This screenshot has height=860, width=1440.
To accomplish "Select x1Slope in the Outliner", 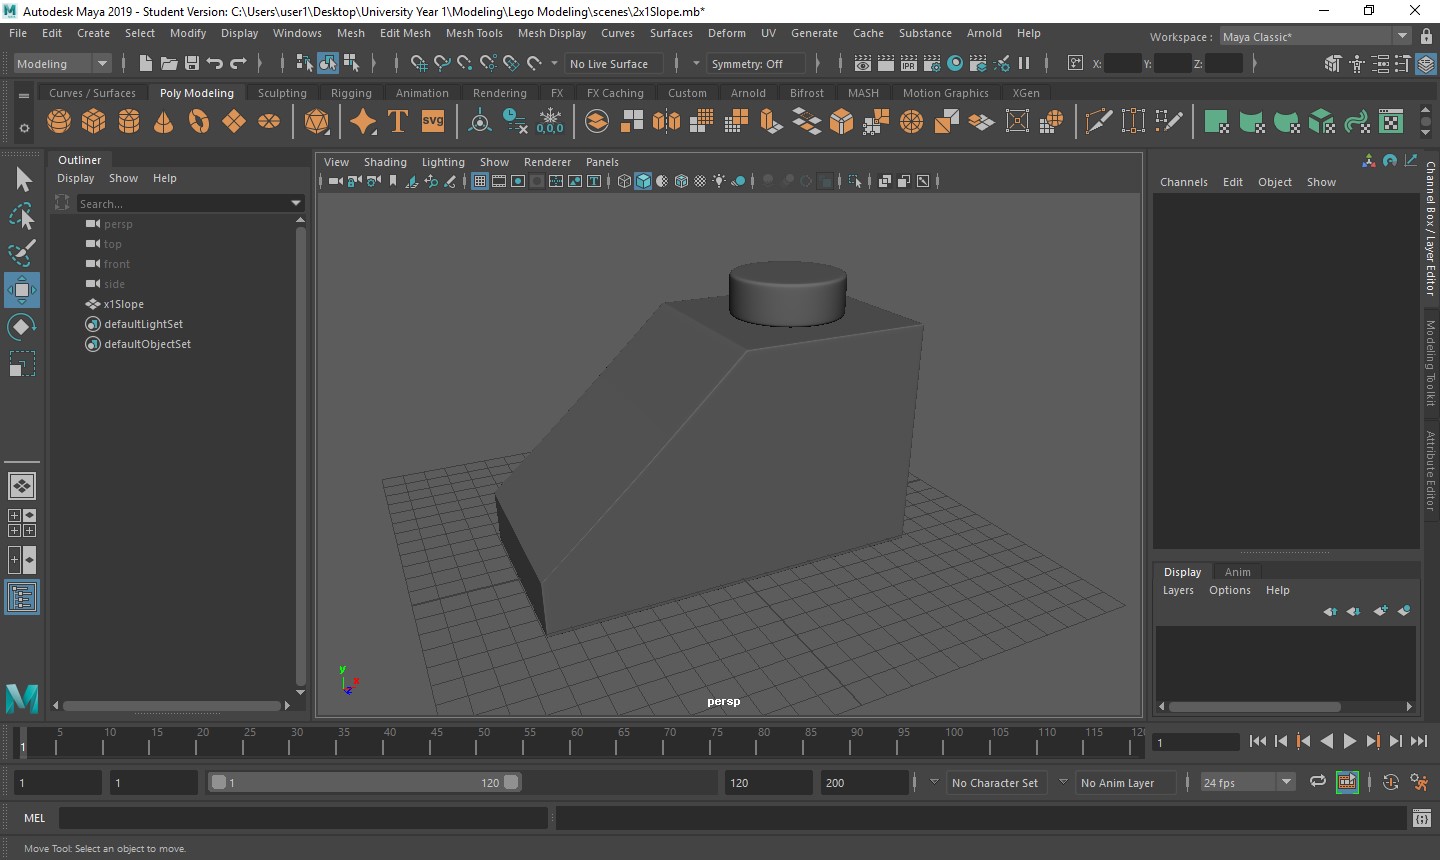I will pyautogui.click(x=124, y=304).
